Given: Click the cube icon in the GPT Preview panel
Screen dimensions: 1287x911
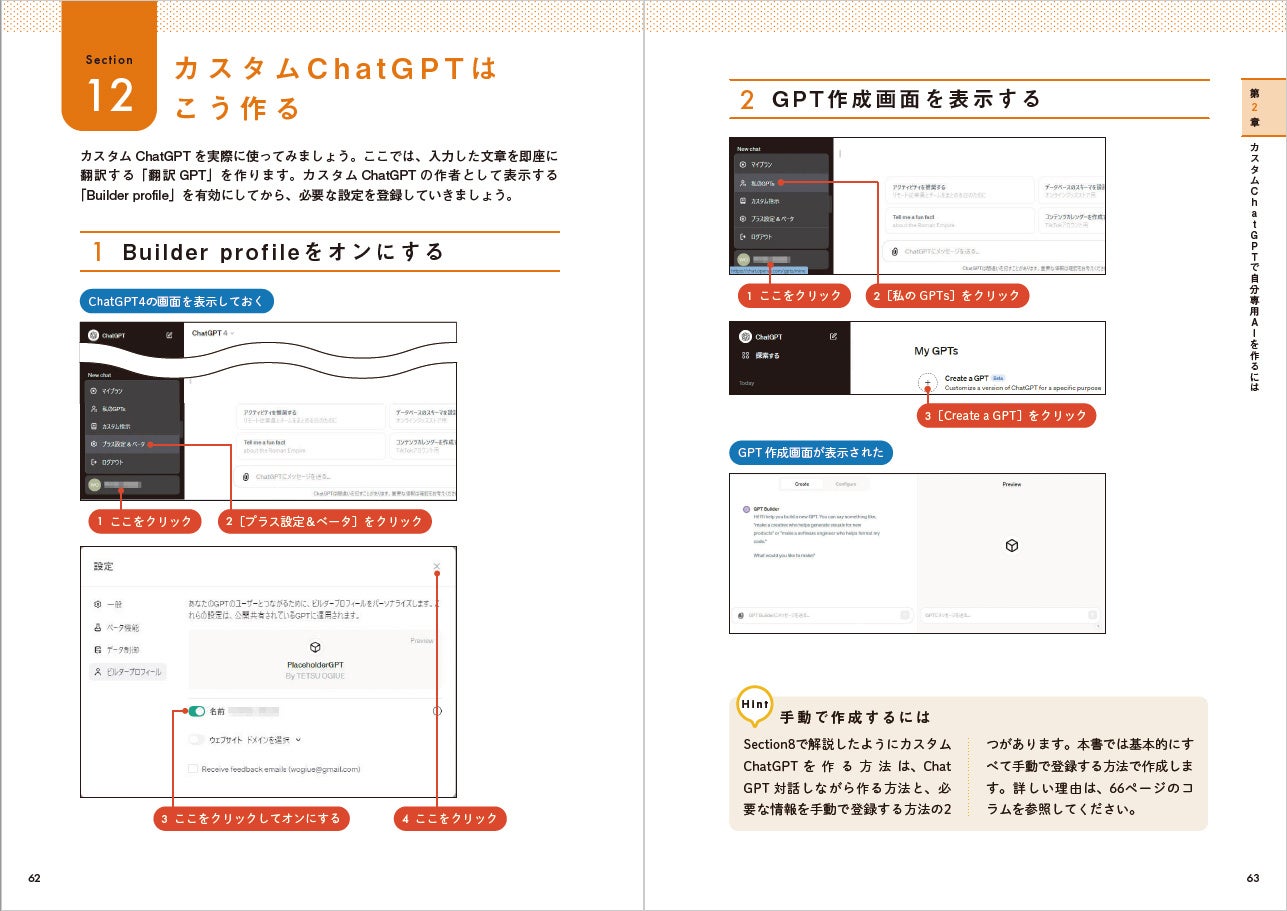Looking at the screenshot, I should (x=1012, y=545).
